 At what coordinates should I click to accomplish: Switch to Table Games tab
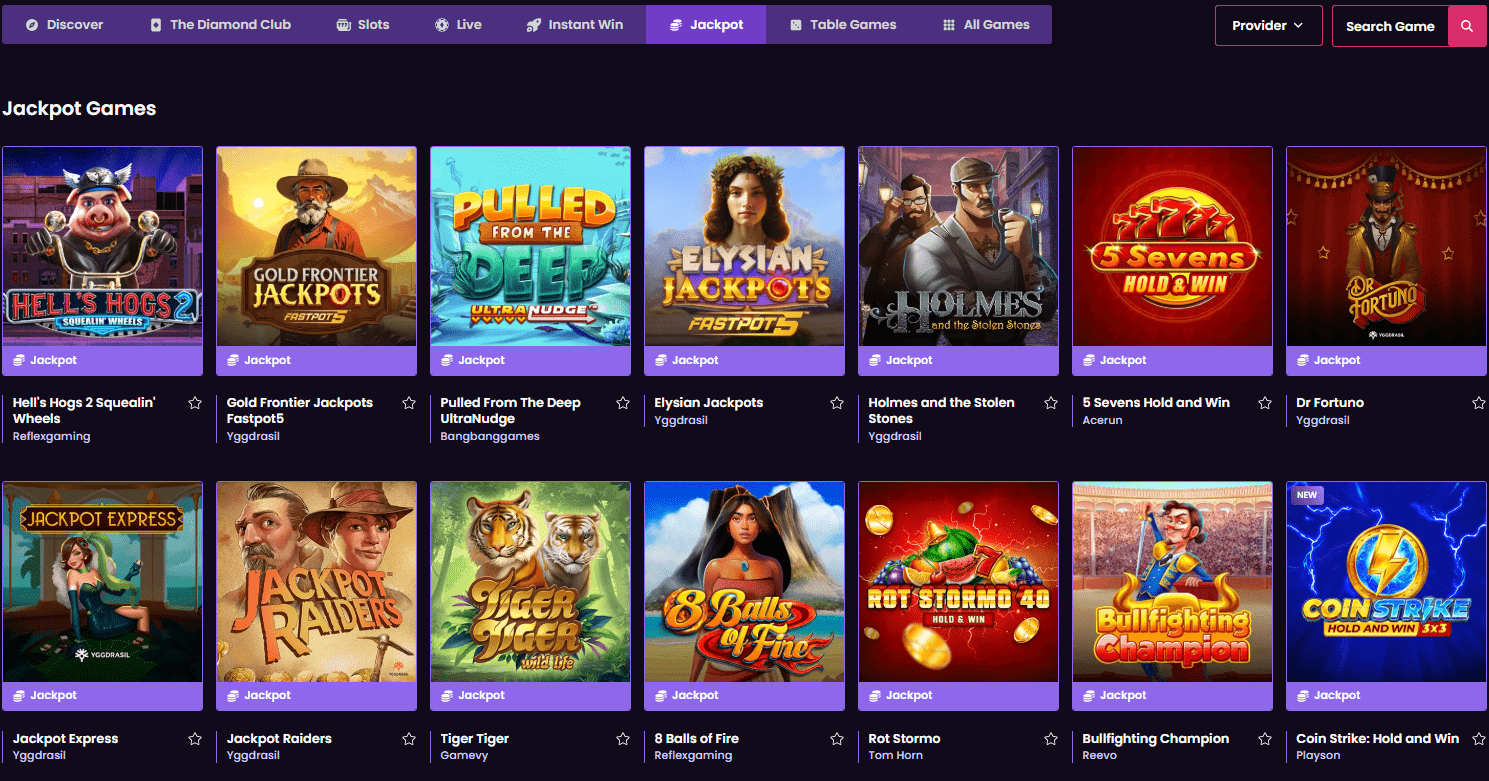[842, 25]
